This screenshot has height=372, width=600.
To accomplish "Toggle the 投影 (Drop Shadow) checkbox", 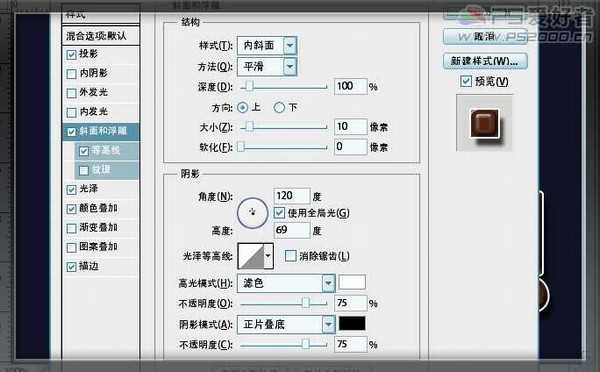I will (x=72, y=54).
